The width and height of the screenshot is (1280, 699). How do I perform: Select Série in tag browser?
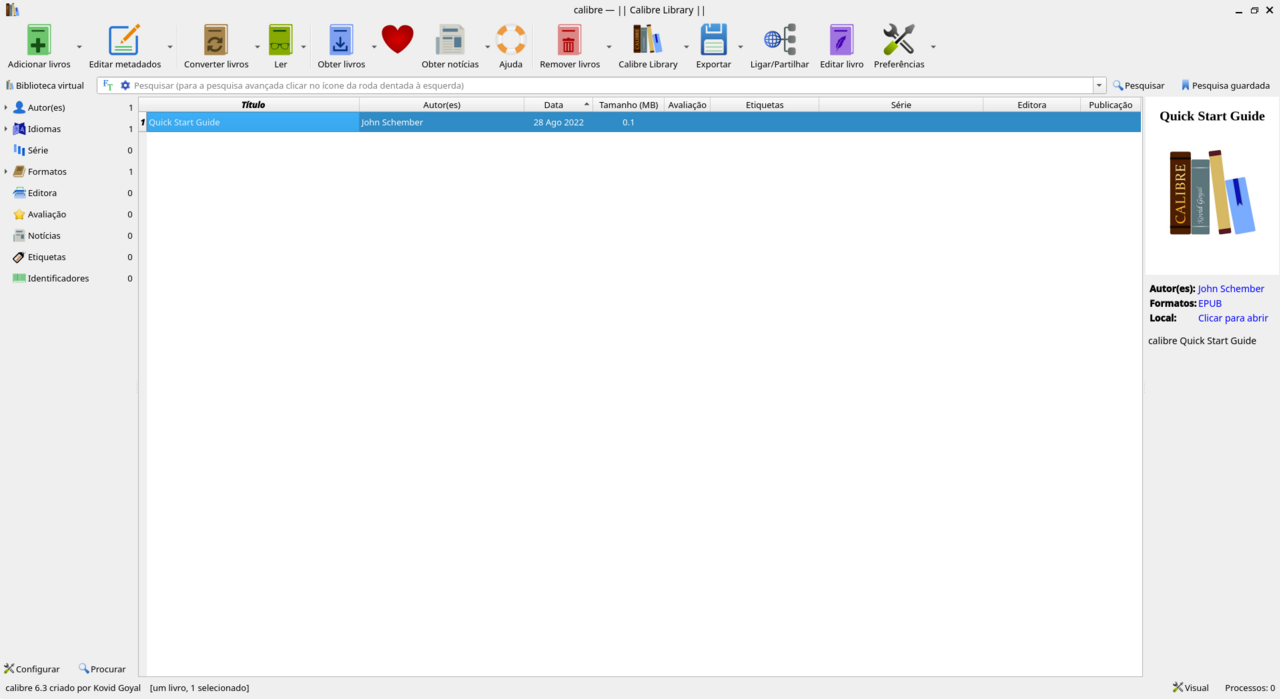point(38,150)
